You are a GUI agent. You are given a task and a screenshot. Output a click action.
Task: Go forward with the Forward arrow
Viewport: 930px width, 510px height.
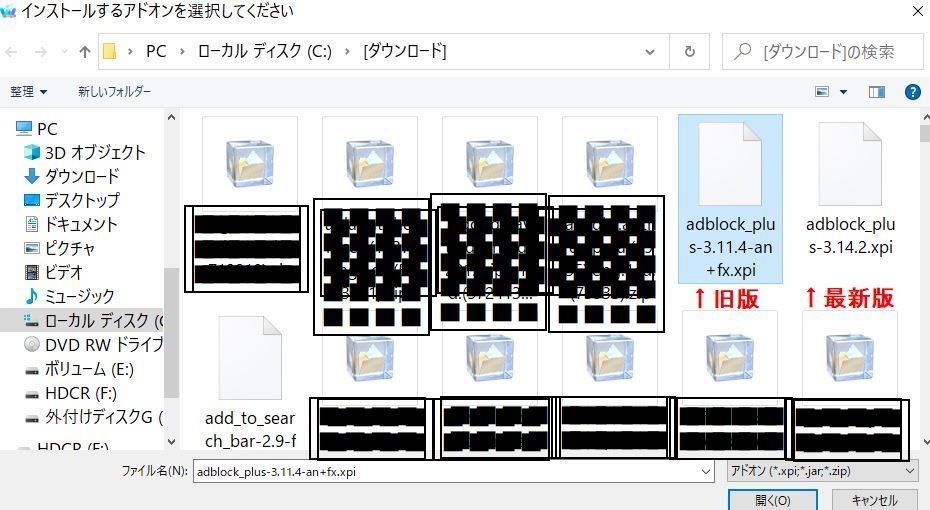pyautogui.click(x=40, y=52)
